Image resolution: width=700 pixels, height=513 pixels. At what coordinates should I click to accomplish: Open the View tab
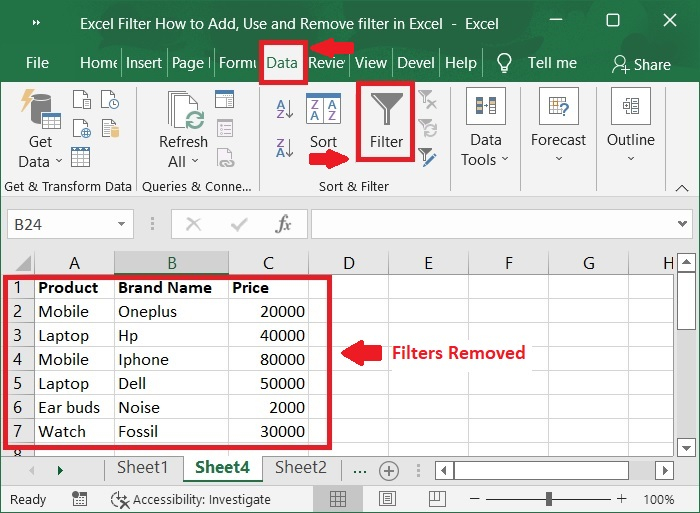coord(371,63)
